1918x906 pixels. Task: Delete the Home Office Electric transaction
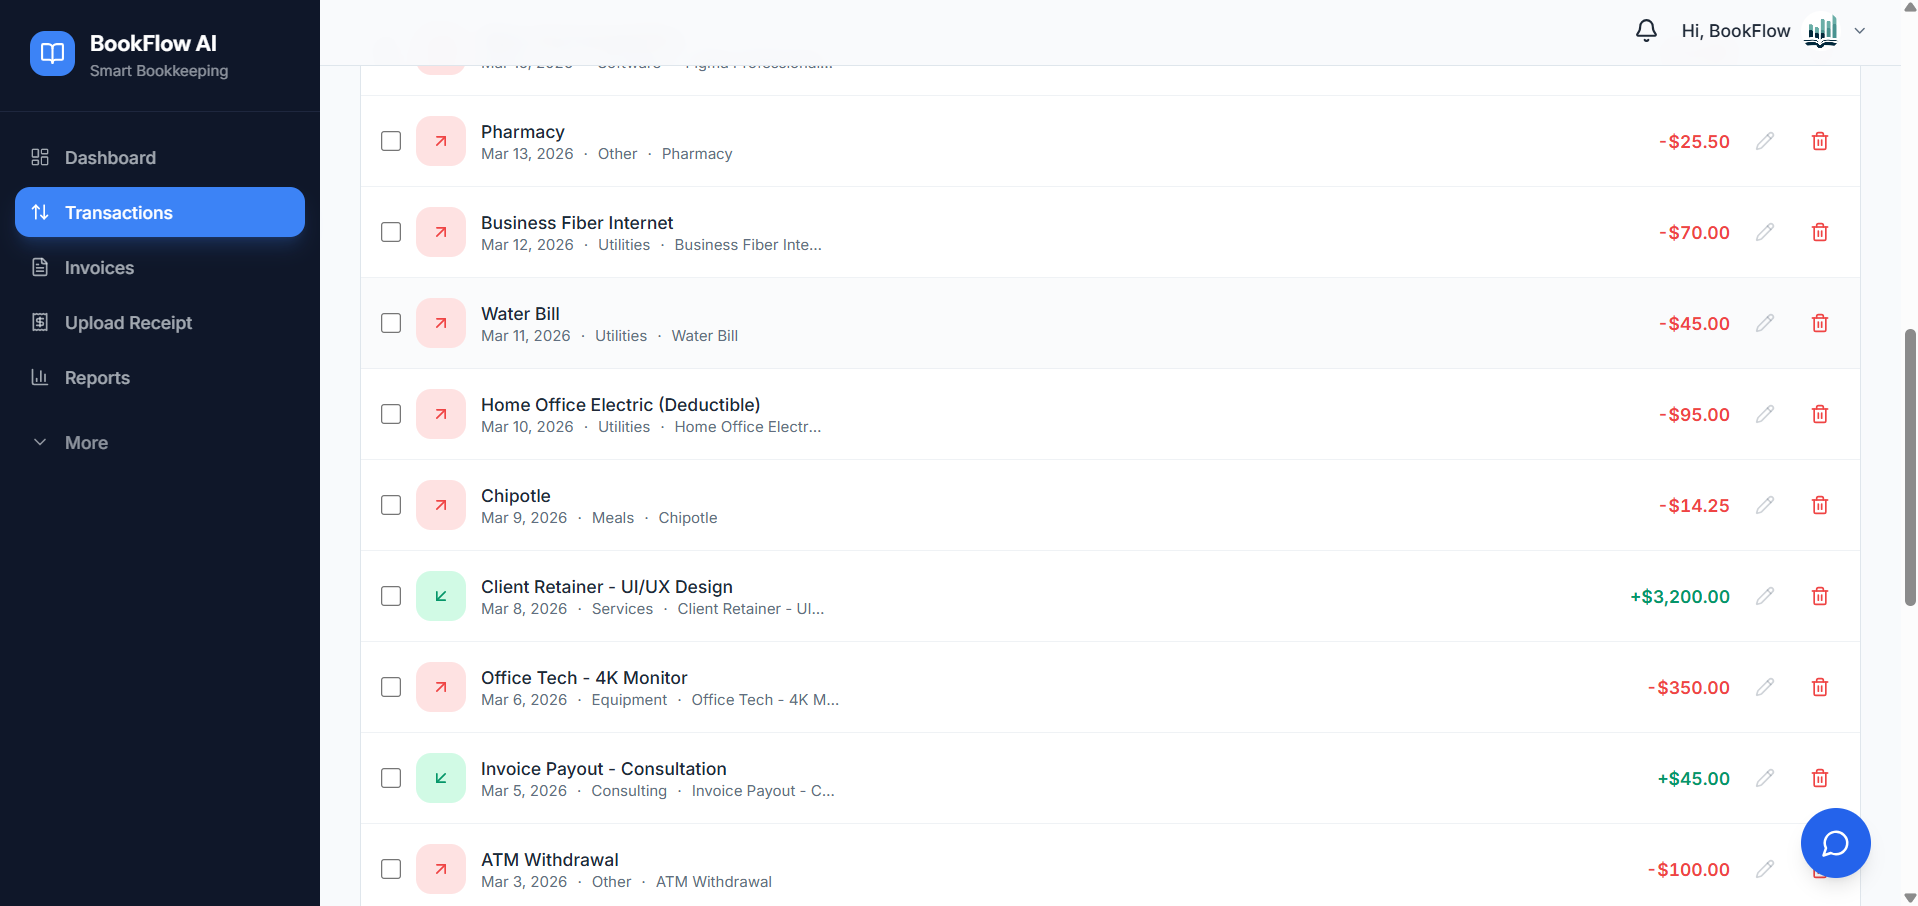tap(1820, 414)
